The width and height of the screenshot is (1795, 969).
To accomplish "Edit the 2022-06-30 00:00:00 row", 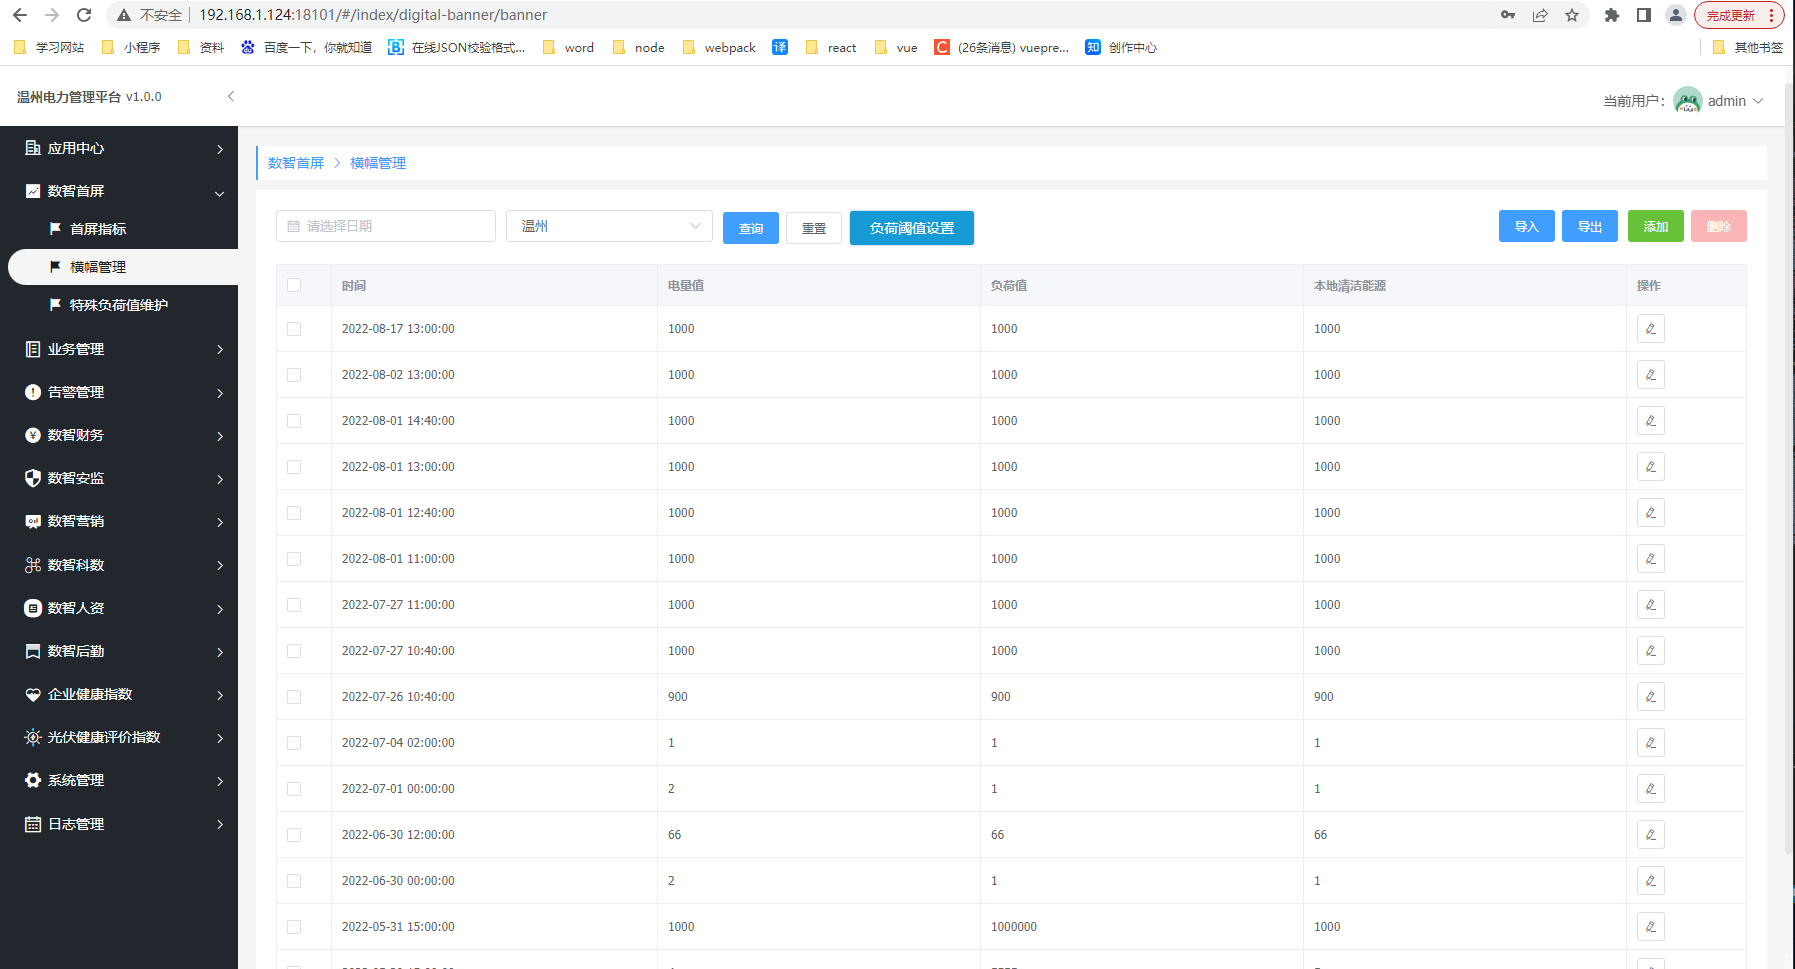I will coord(1650,881).
